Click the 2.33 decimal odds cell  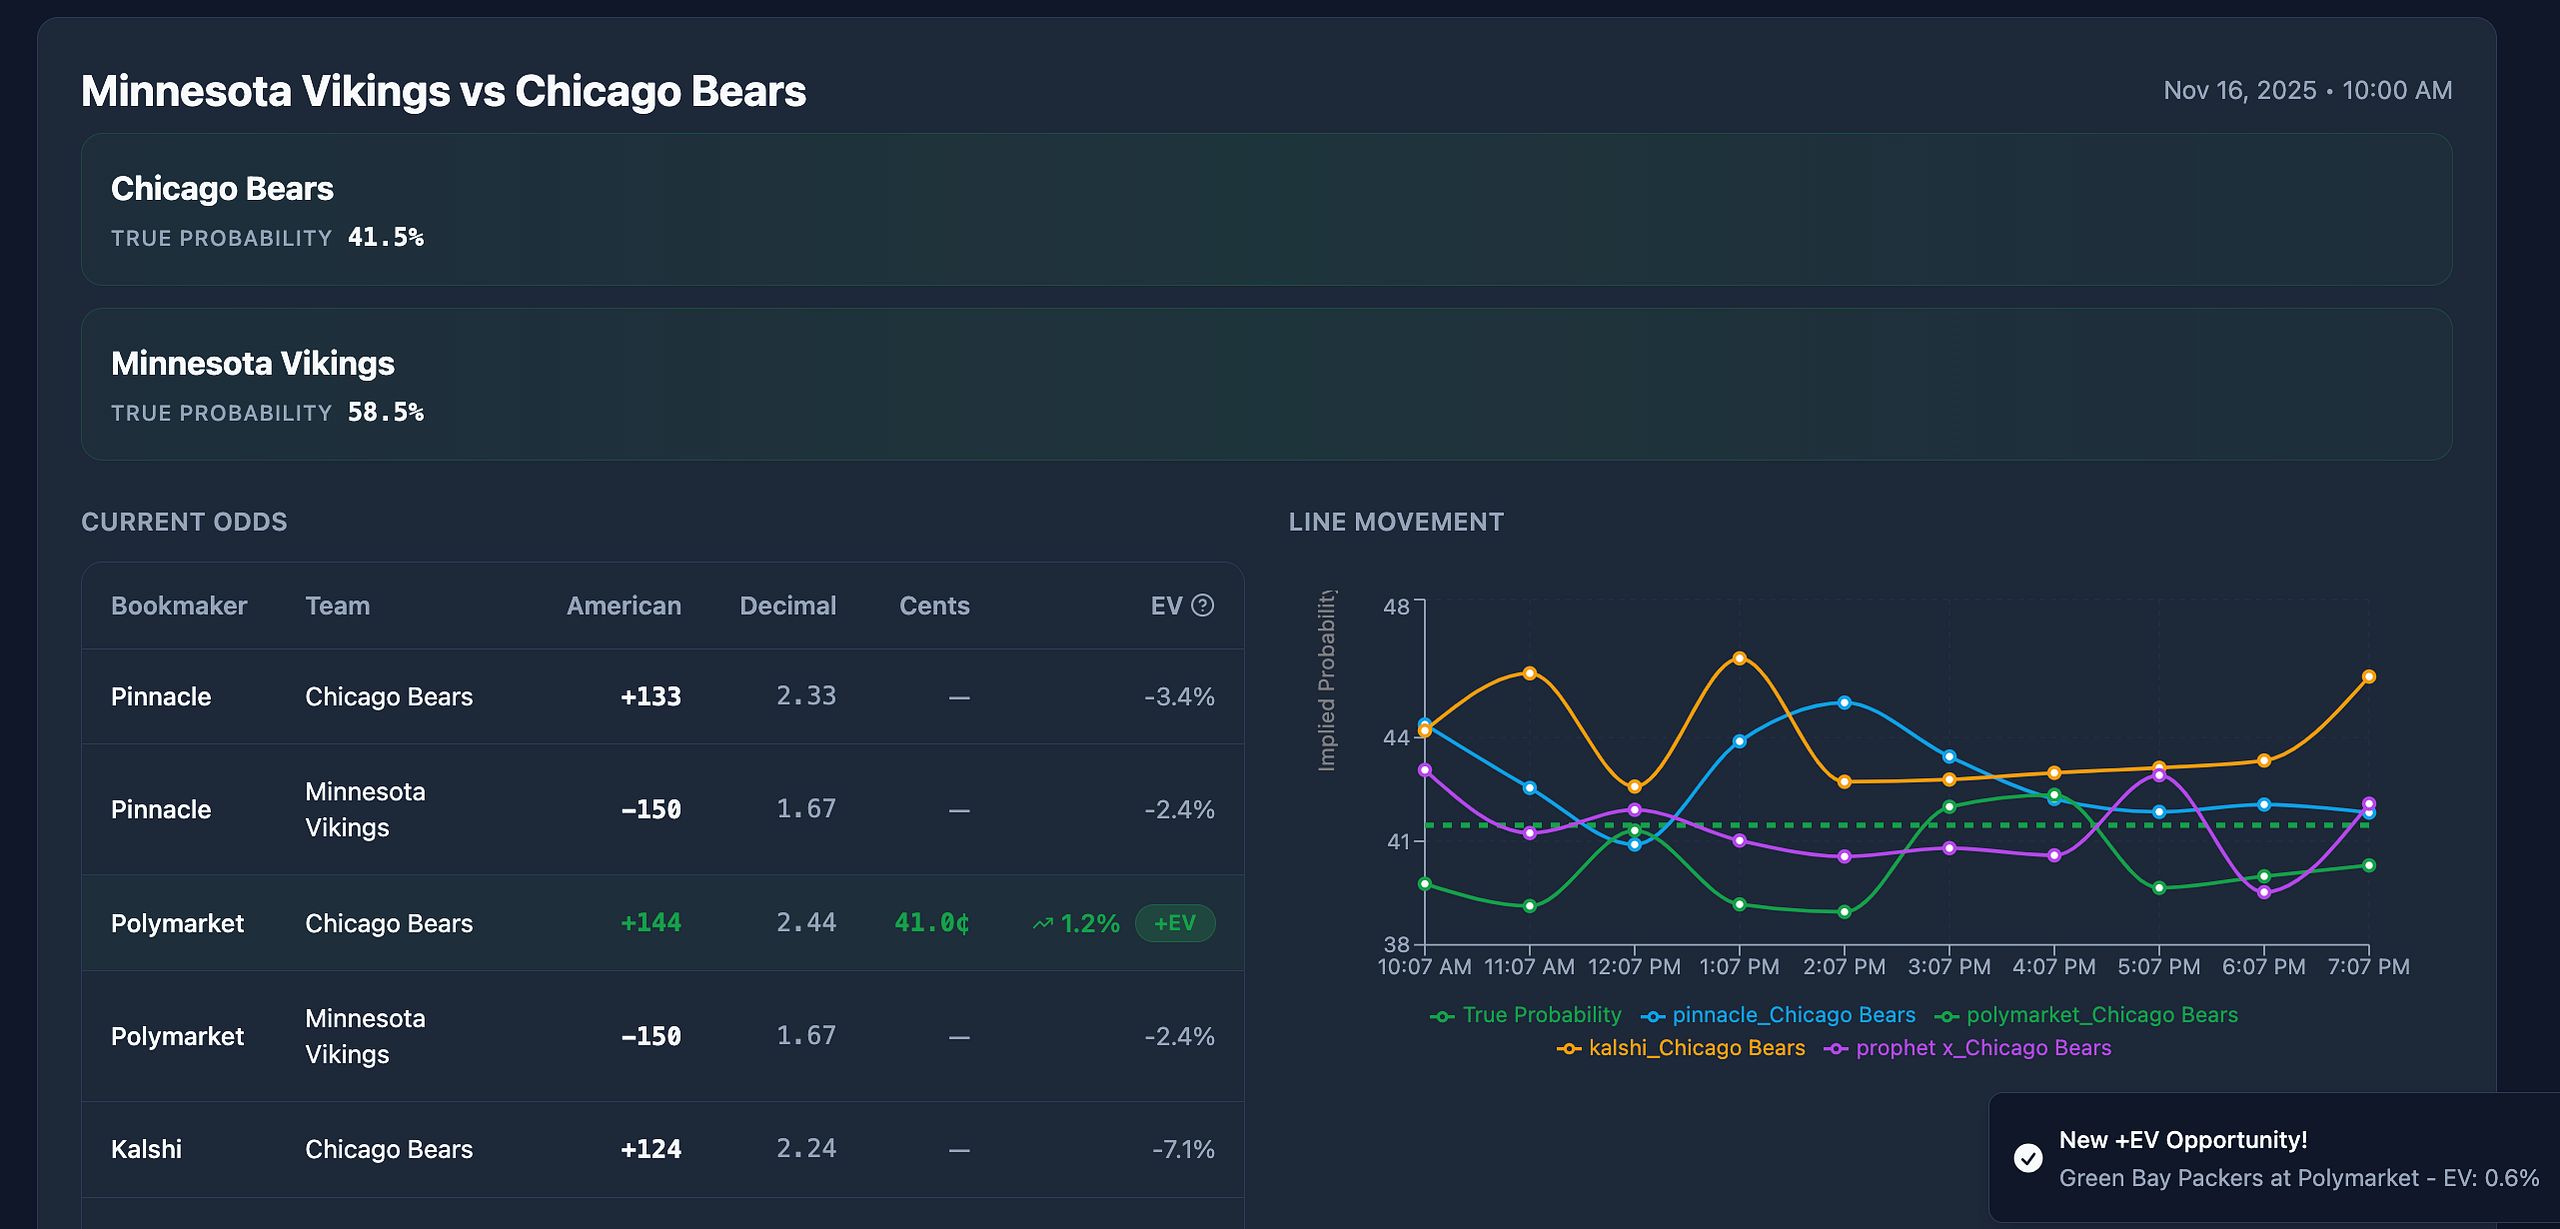[806, 696]
